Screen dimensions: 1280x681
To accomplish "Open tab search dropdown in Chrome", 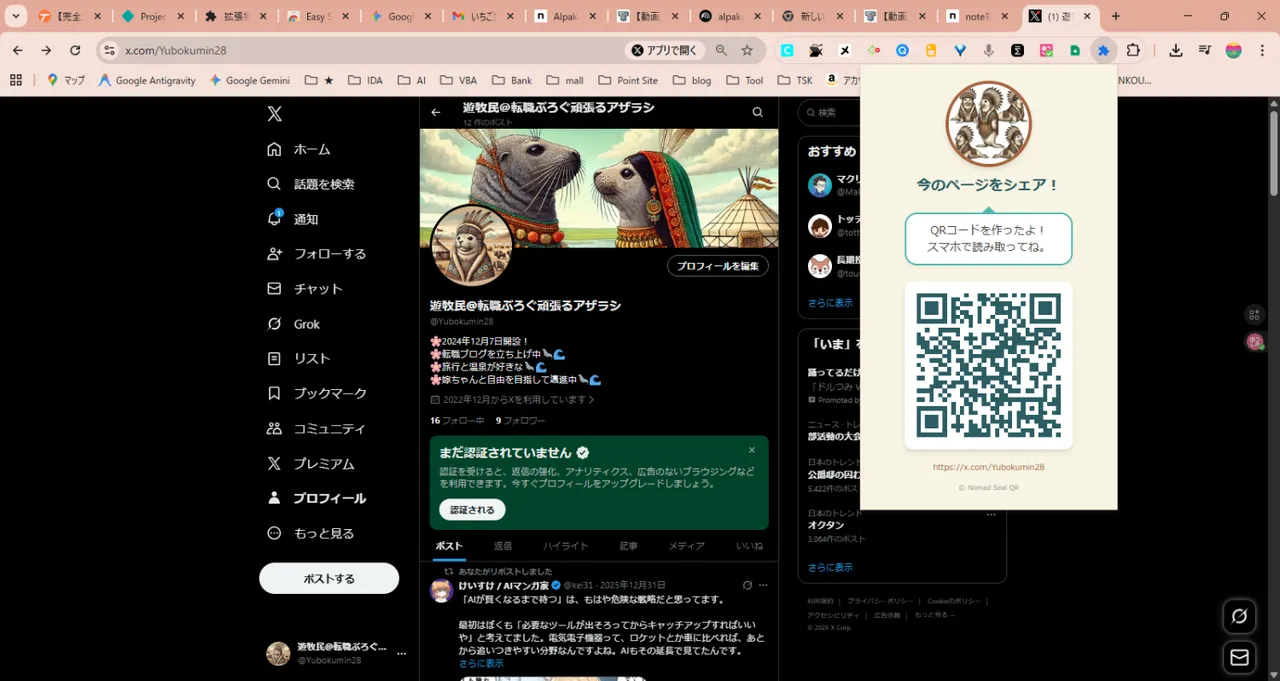I will (x=16, y=16).
